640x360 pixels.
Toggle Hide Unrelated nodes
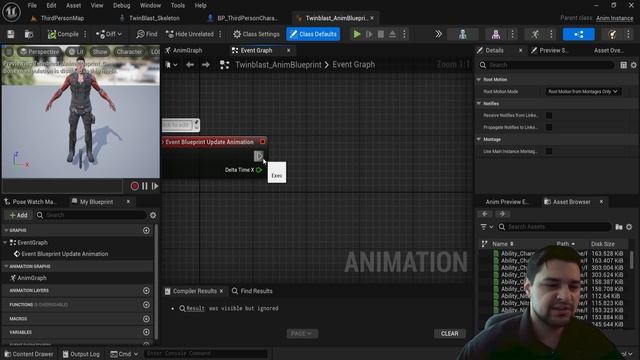[x=190, y=34]
